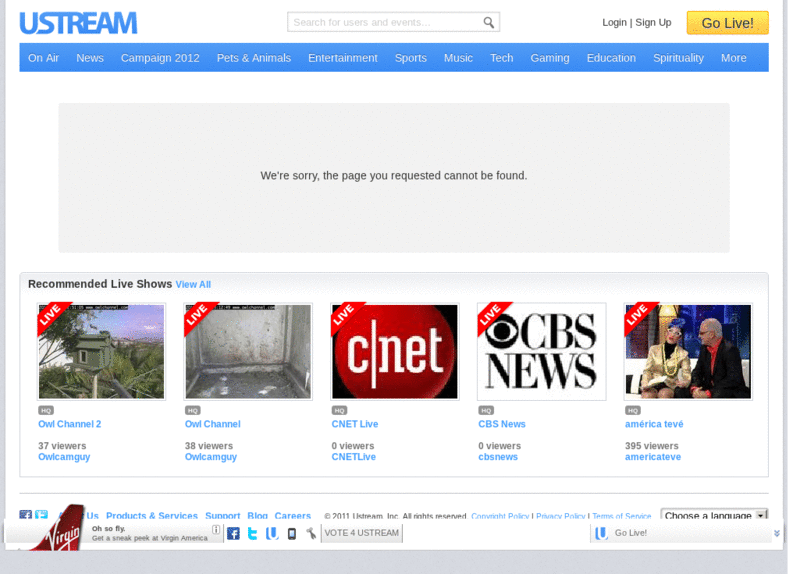Open the wrench settings icon in bottom toolbar
Image resolution: width=800 pixels, height=574 pixels.
[311, 534]
